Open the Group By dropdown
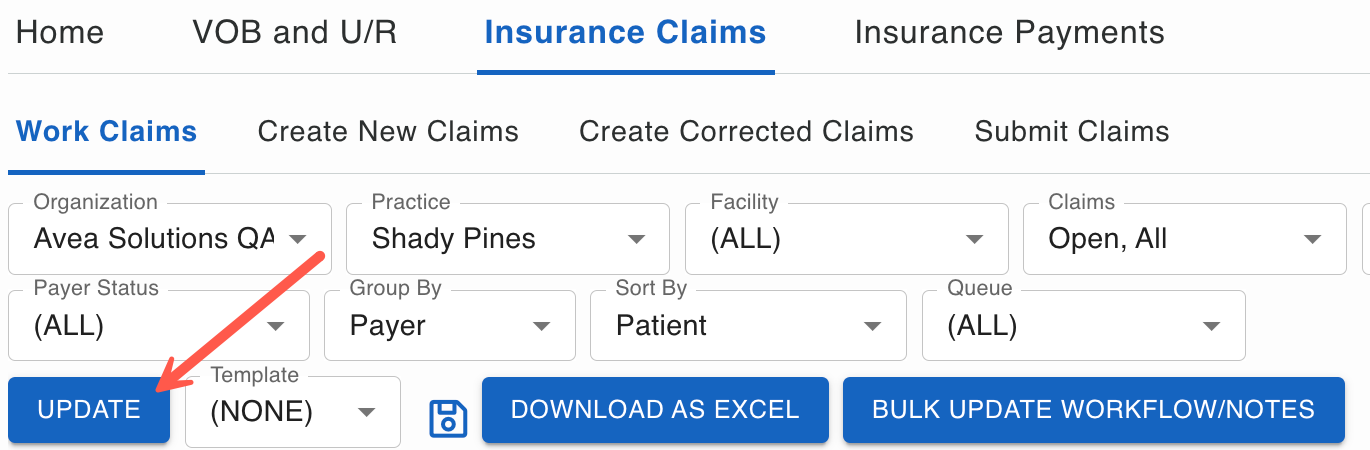 pos(449,326)
